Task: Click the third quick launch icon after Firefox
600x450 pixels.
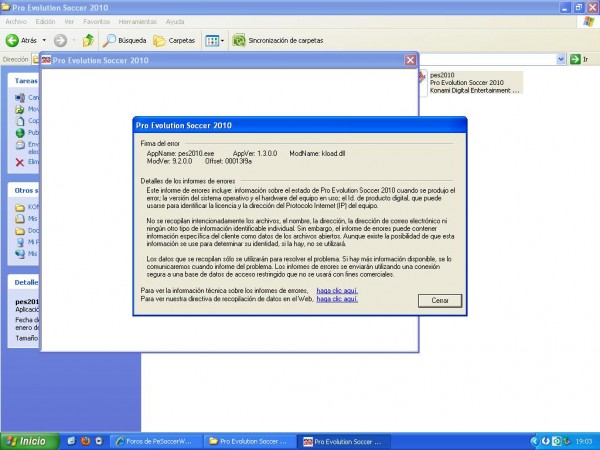Action: [x=99, y=441]
